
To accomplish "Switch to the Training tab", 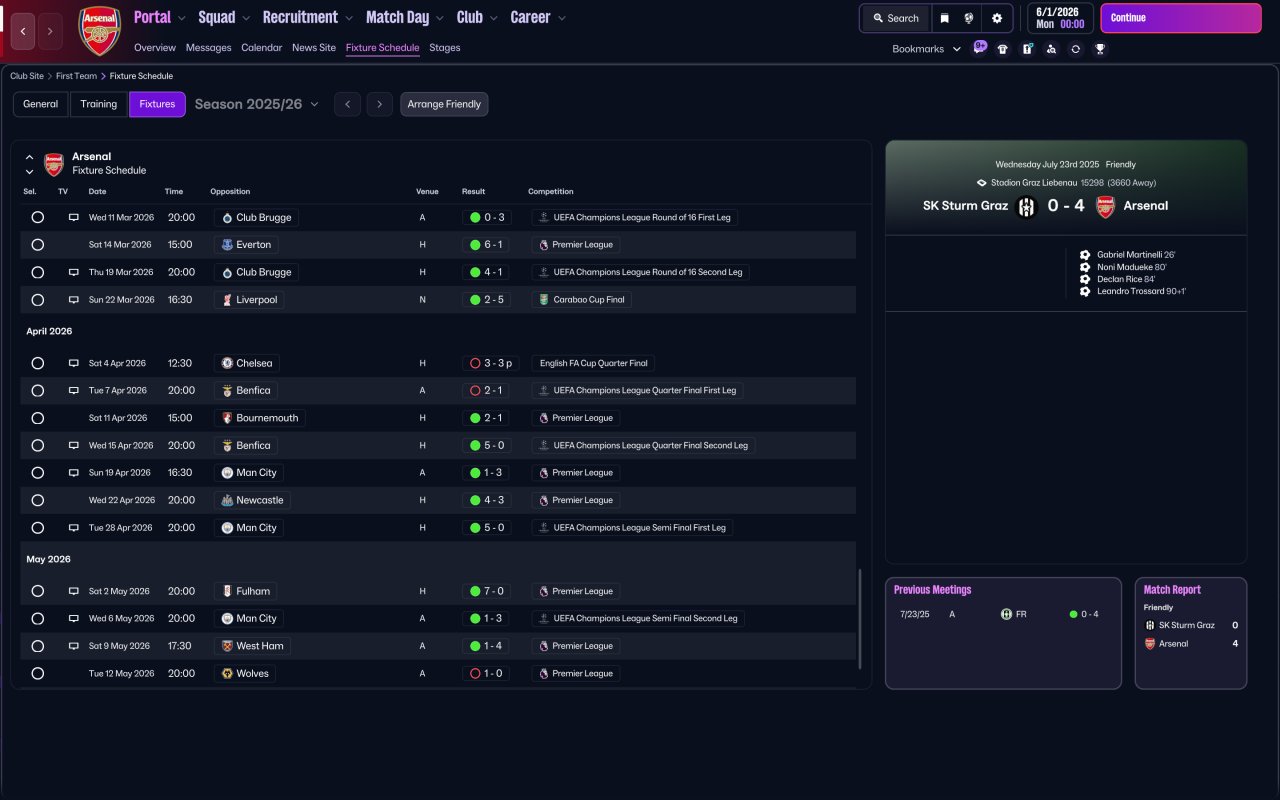I will (x=99, y=104).
